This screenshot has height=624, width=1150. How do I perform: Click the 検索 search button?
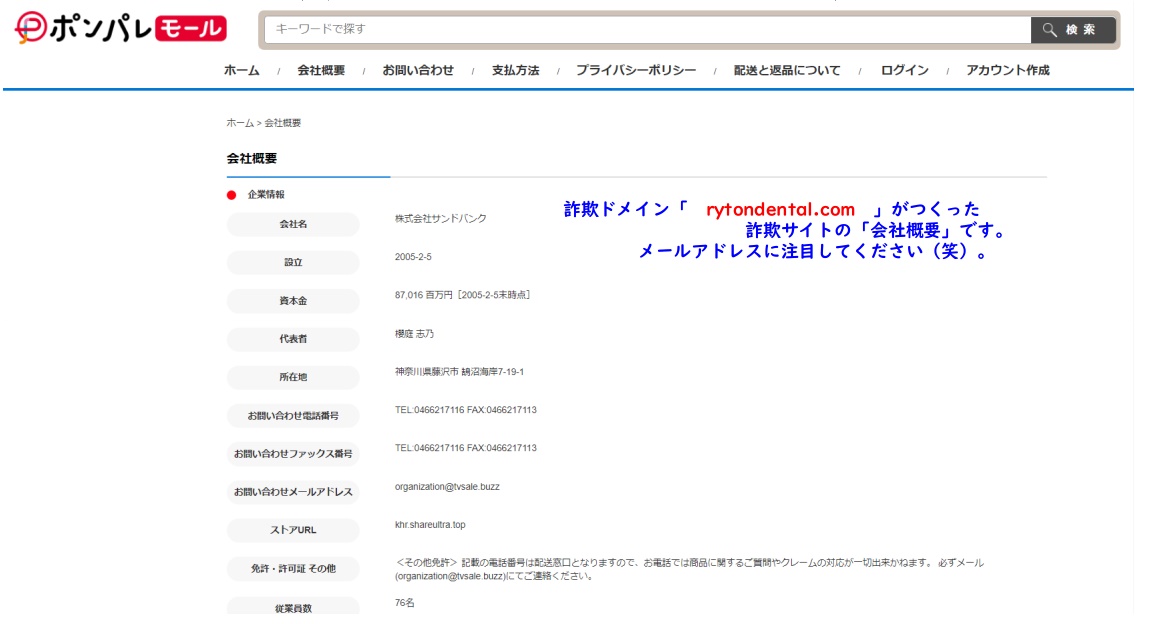click(x=1073, y=30)
